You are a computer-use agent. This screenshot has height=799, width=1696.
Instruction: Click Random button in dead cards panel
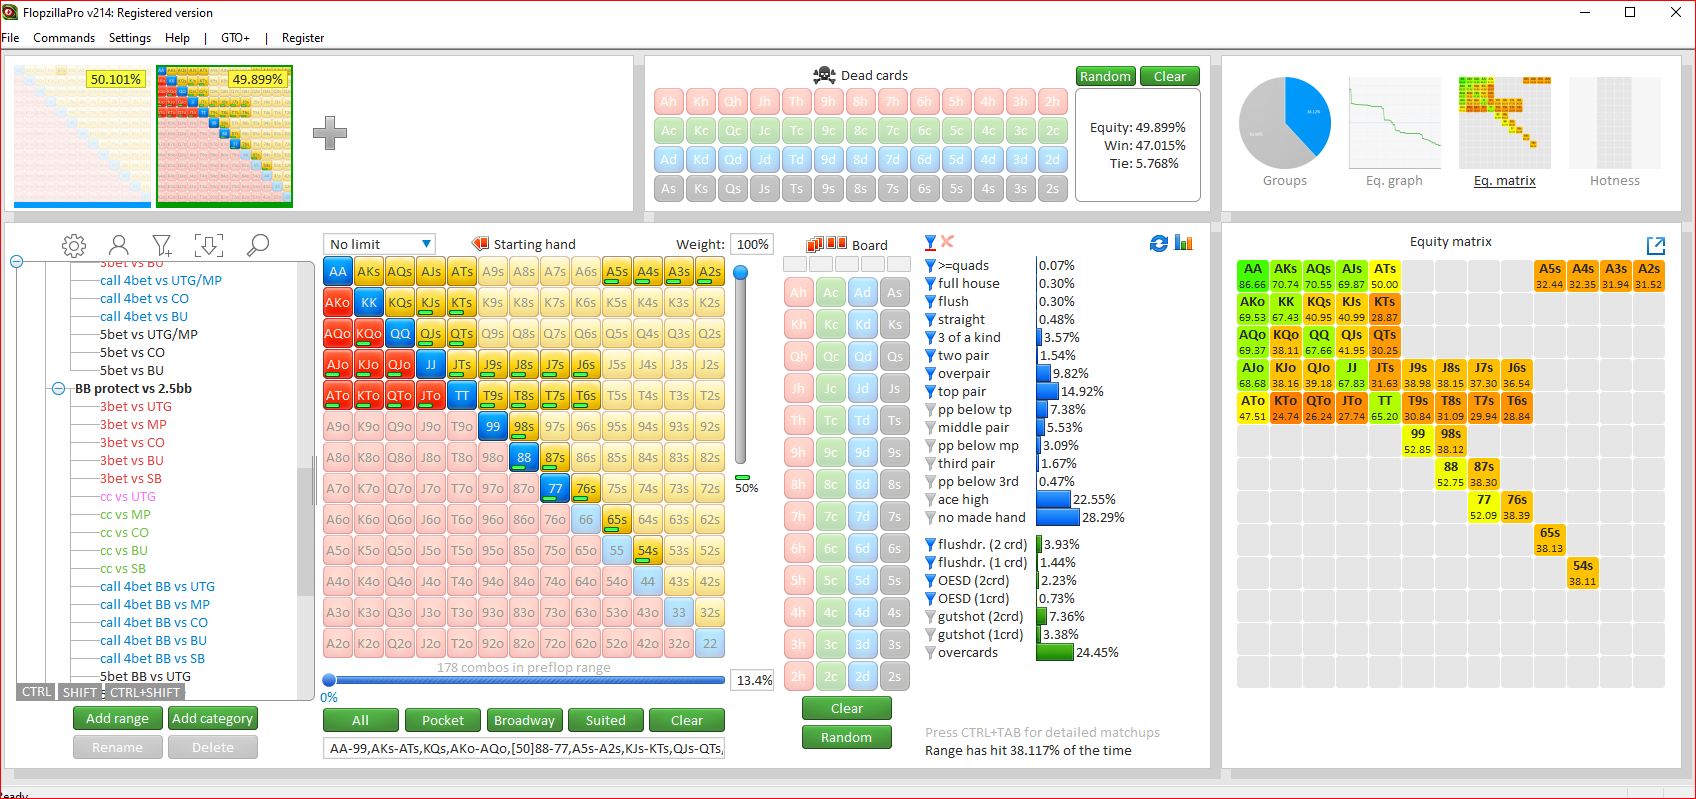tap(1105, 76)
